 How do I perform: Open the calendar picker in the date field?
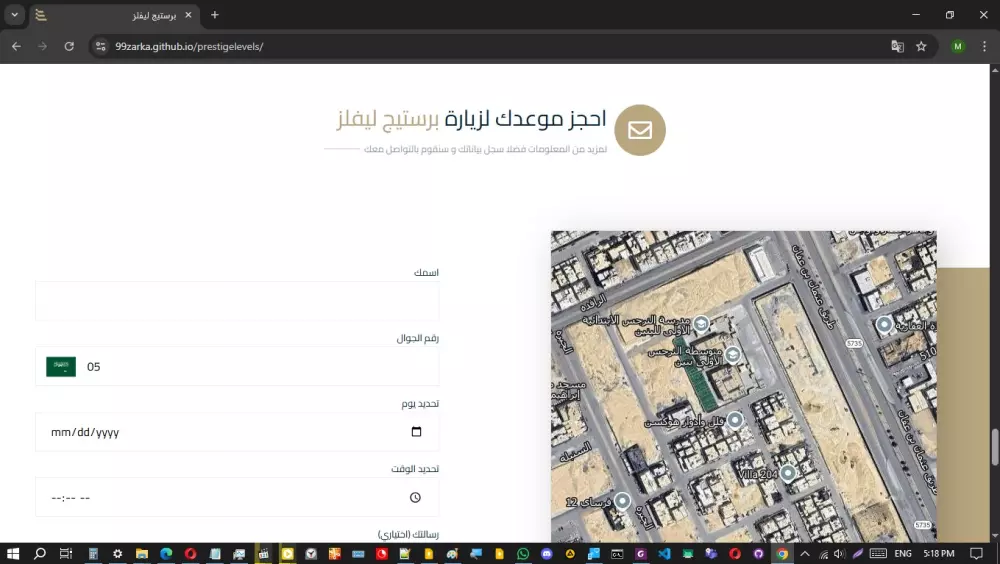tap(416, 432)
